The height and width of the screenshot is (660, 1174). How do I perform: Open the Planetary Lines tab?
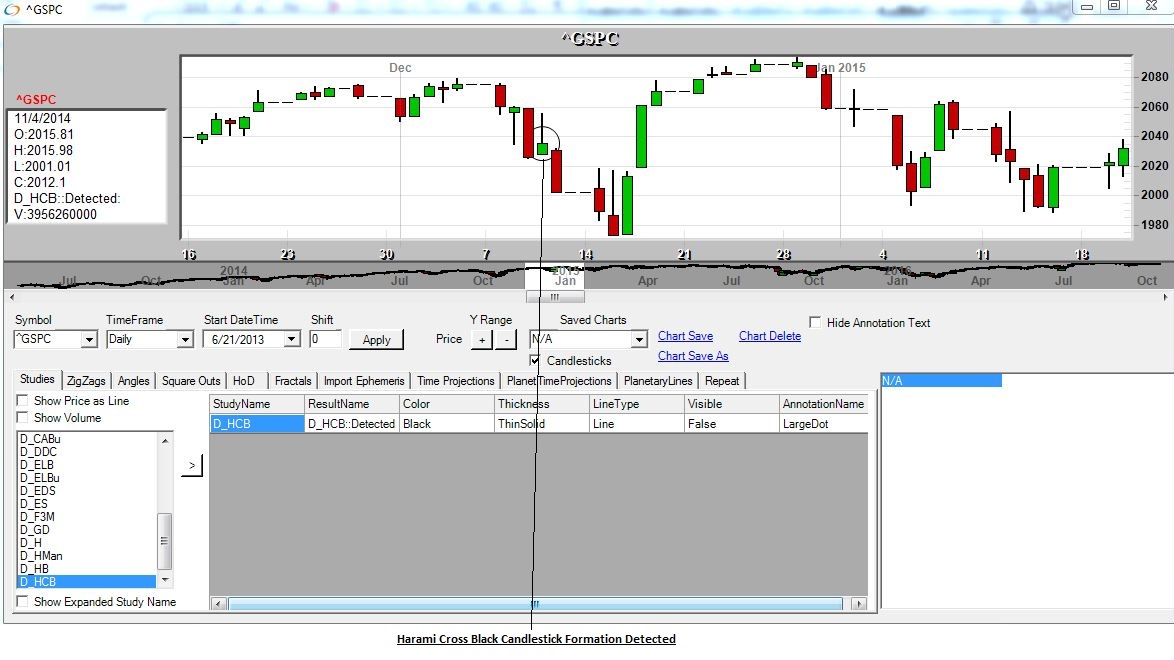[x=656, y=381]
